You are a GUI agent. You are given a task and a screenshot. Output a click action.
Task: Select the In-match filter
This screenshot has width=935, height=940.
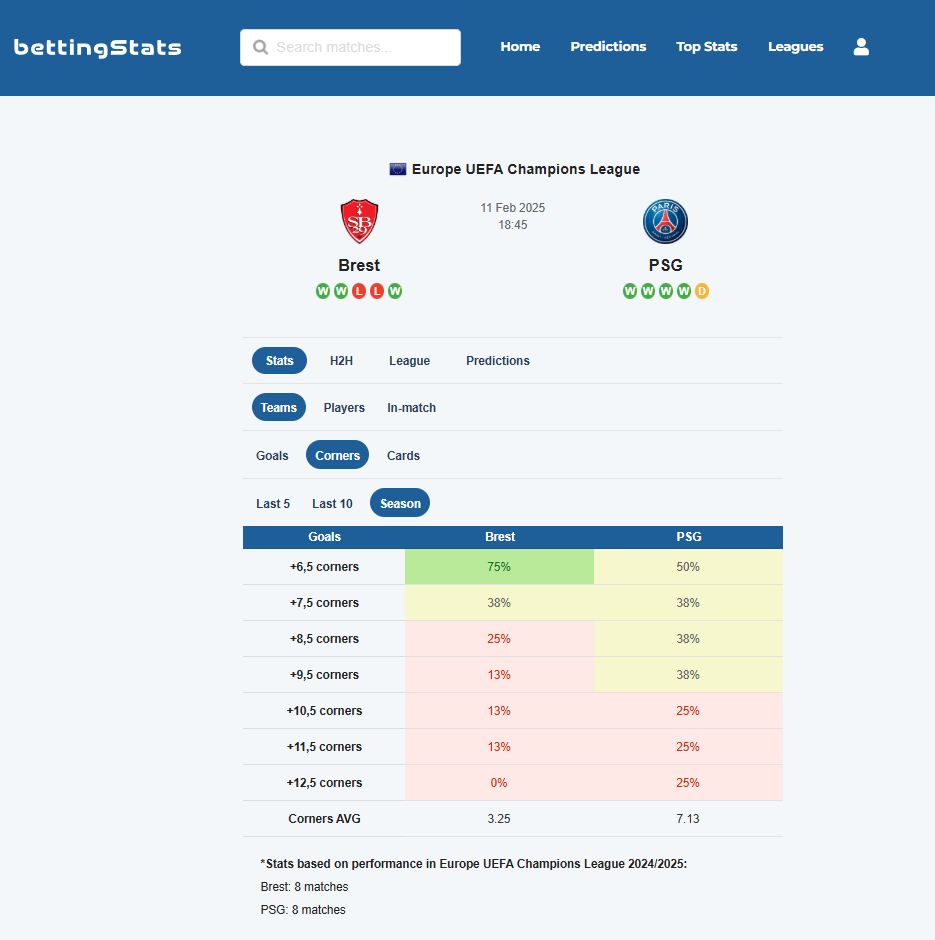point(411,408)
